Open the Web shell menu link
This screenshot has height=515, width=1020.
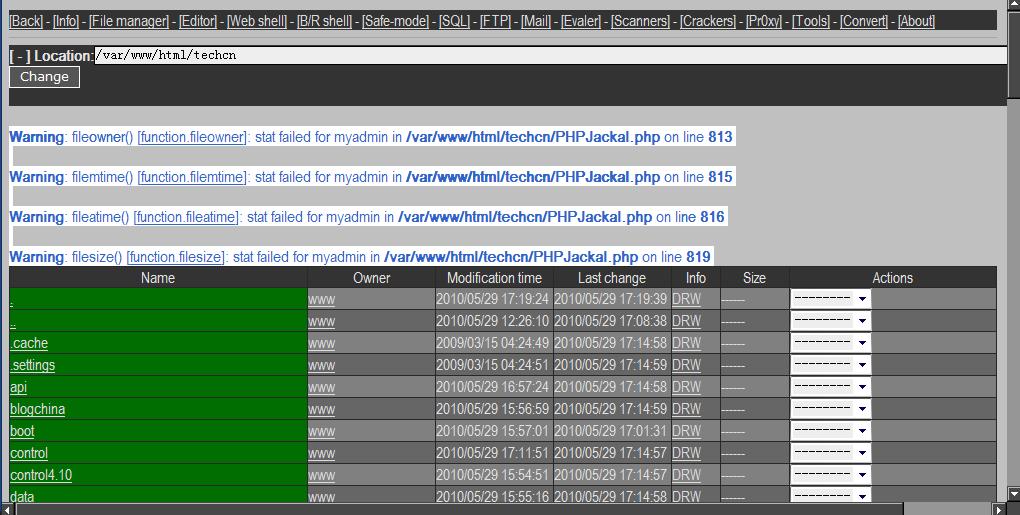[x=257, y=21]
